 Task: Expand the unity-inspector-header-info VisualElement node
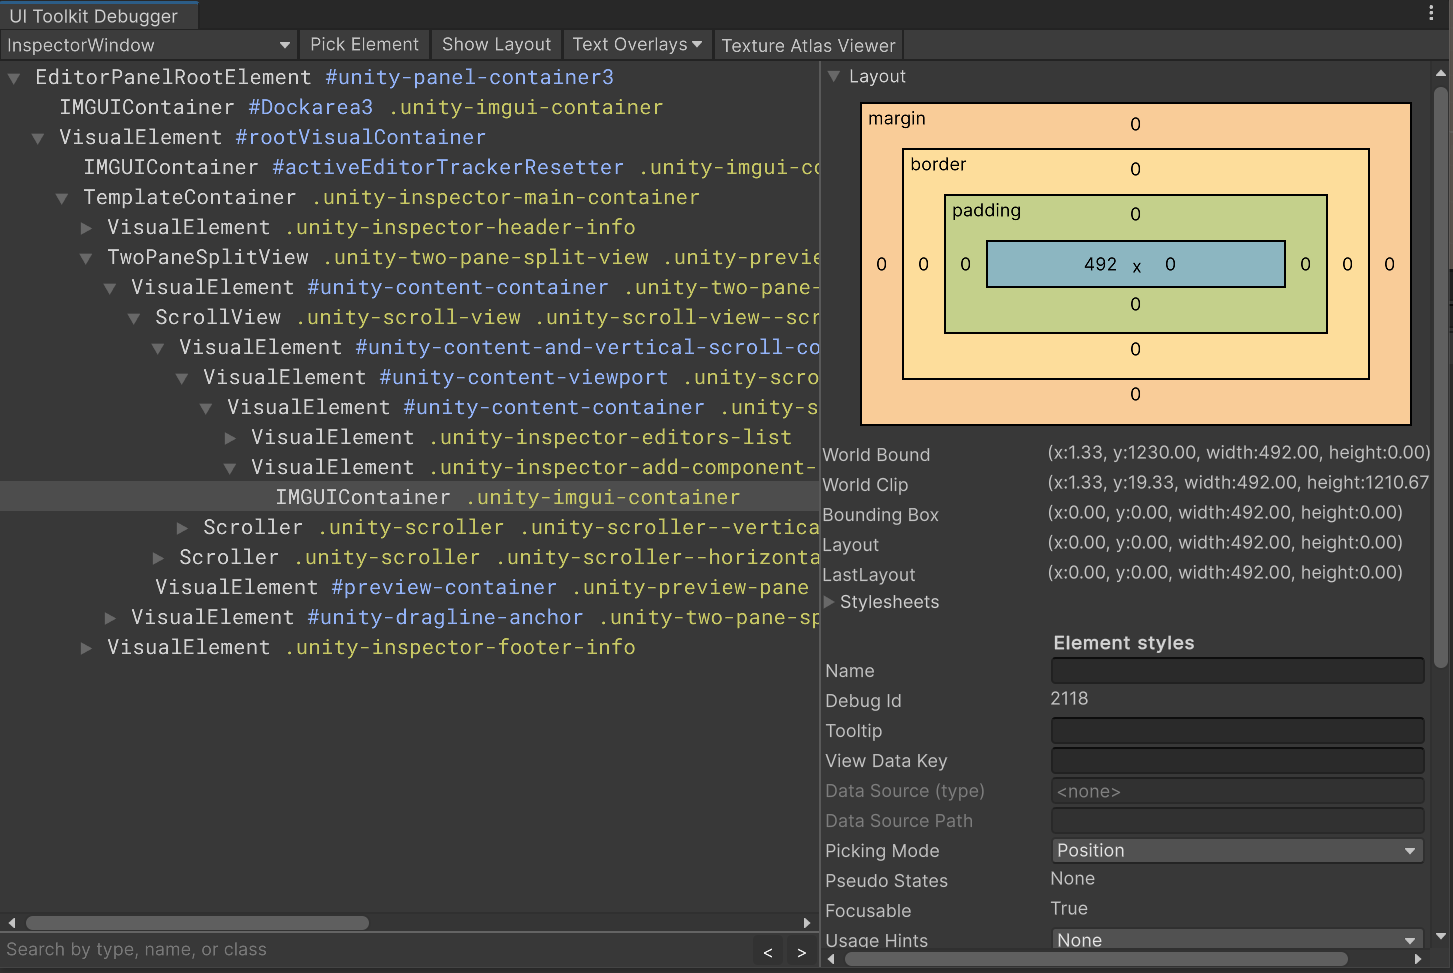click(x=86, y=227)
